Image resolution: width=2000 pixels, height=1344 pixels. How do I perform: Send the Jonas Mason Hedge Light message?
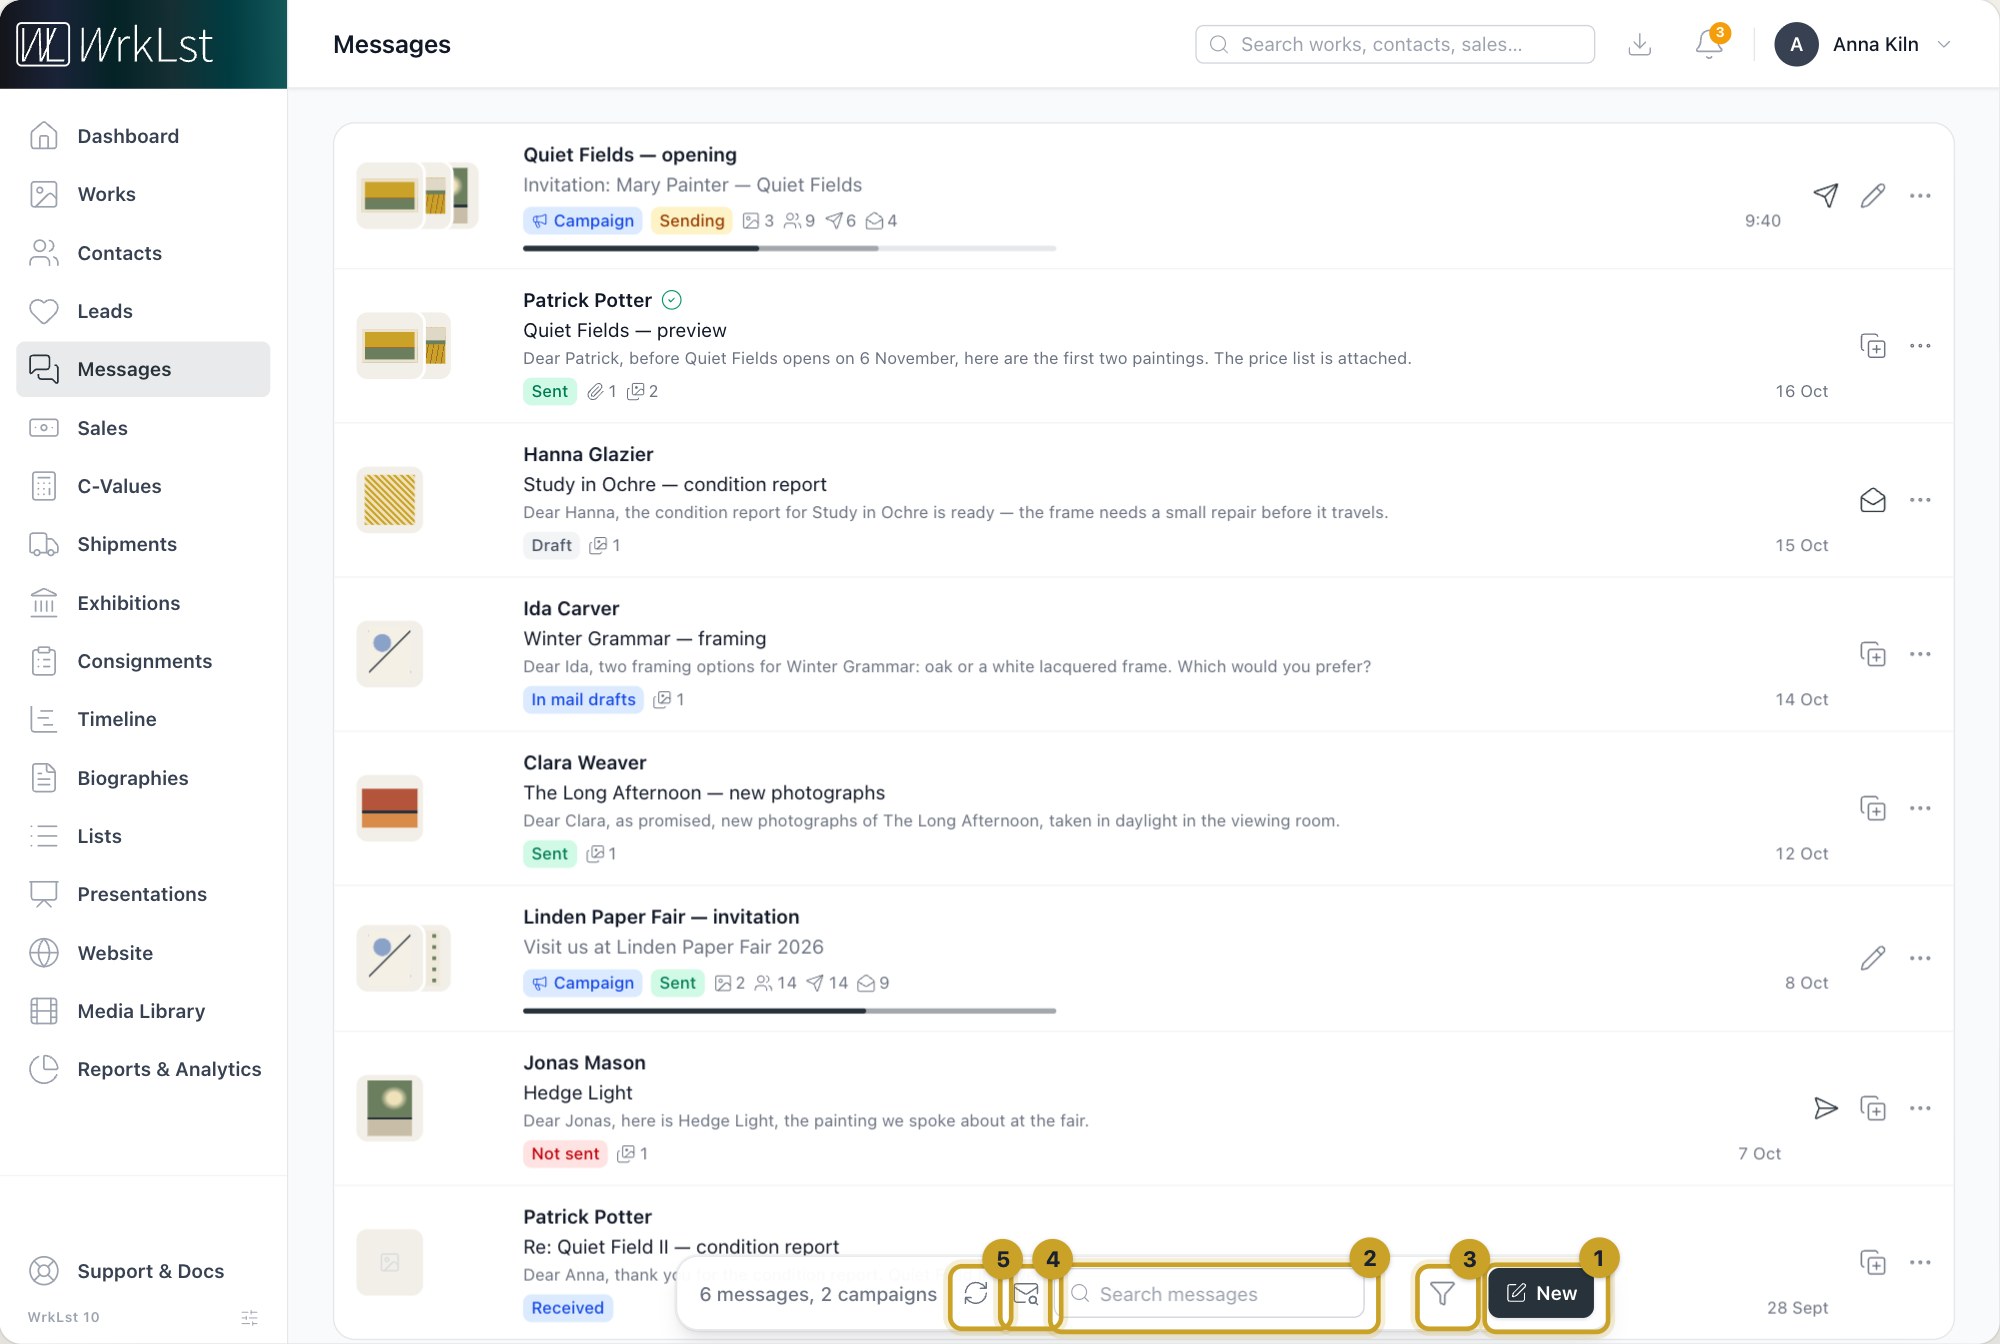pos(1825,1108)
